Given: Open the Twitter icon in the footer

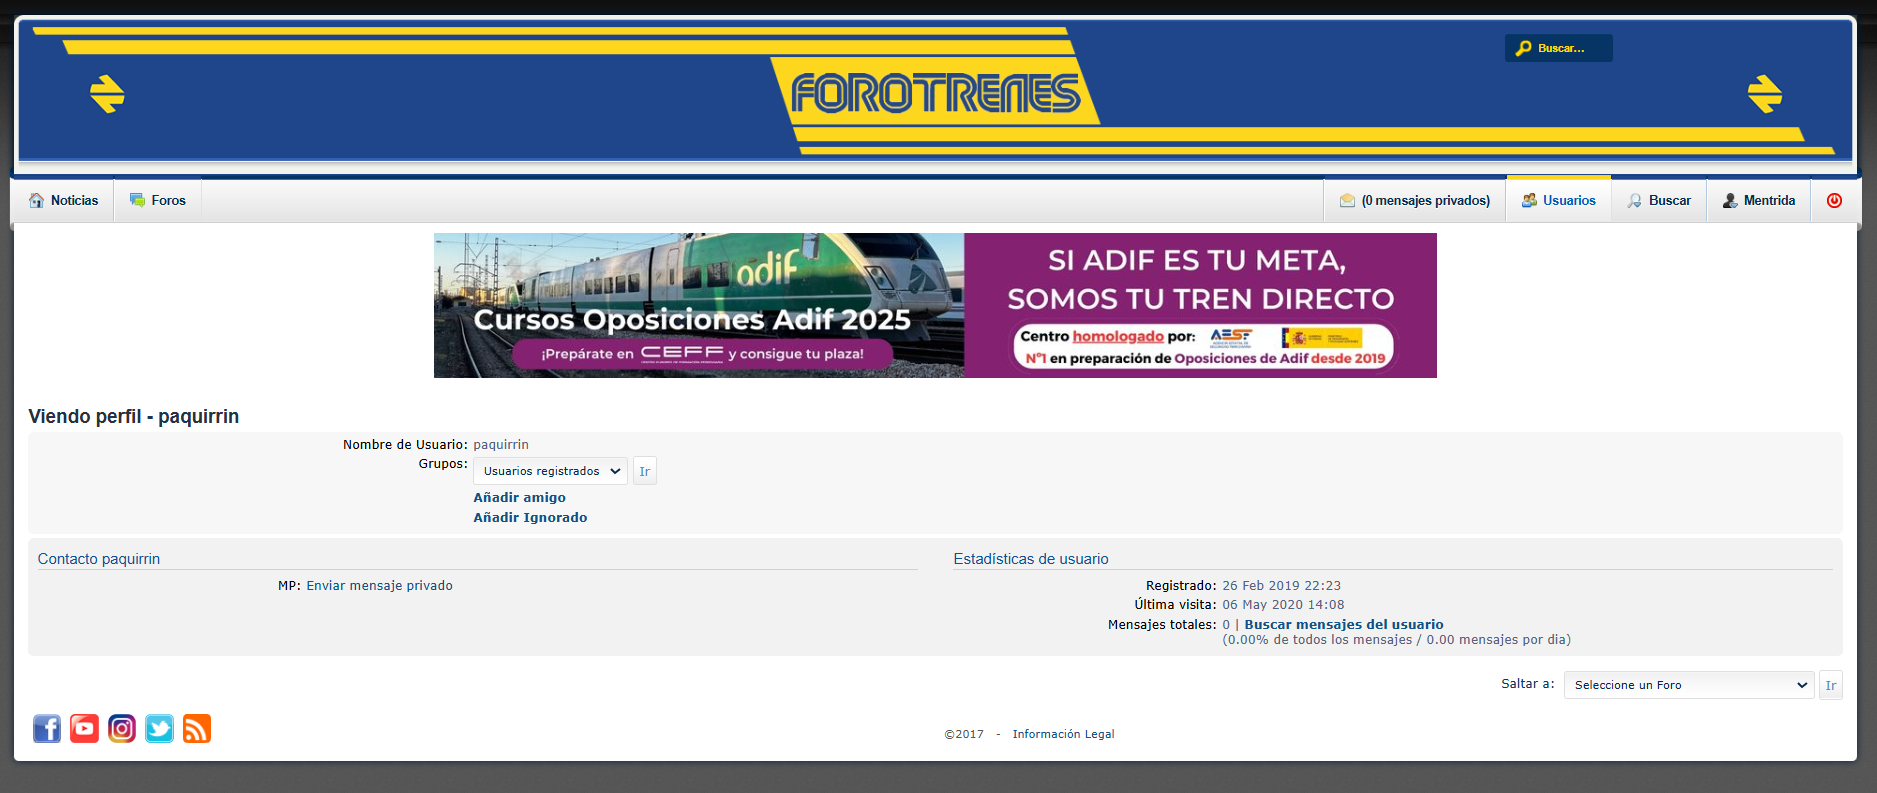Looking at the screenshot, I should coord(159,728).
